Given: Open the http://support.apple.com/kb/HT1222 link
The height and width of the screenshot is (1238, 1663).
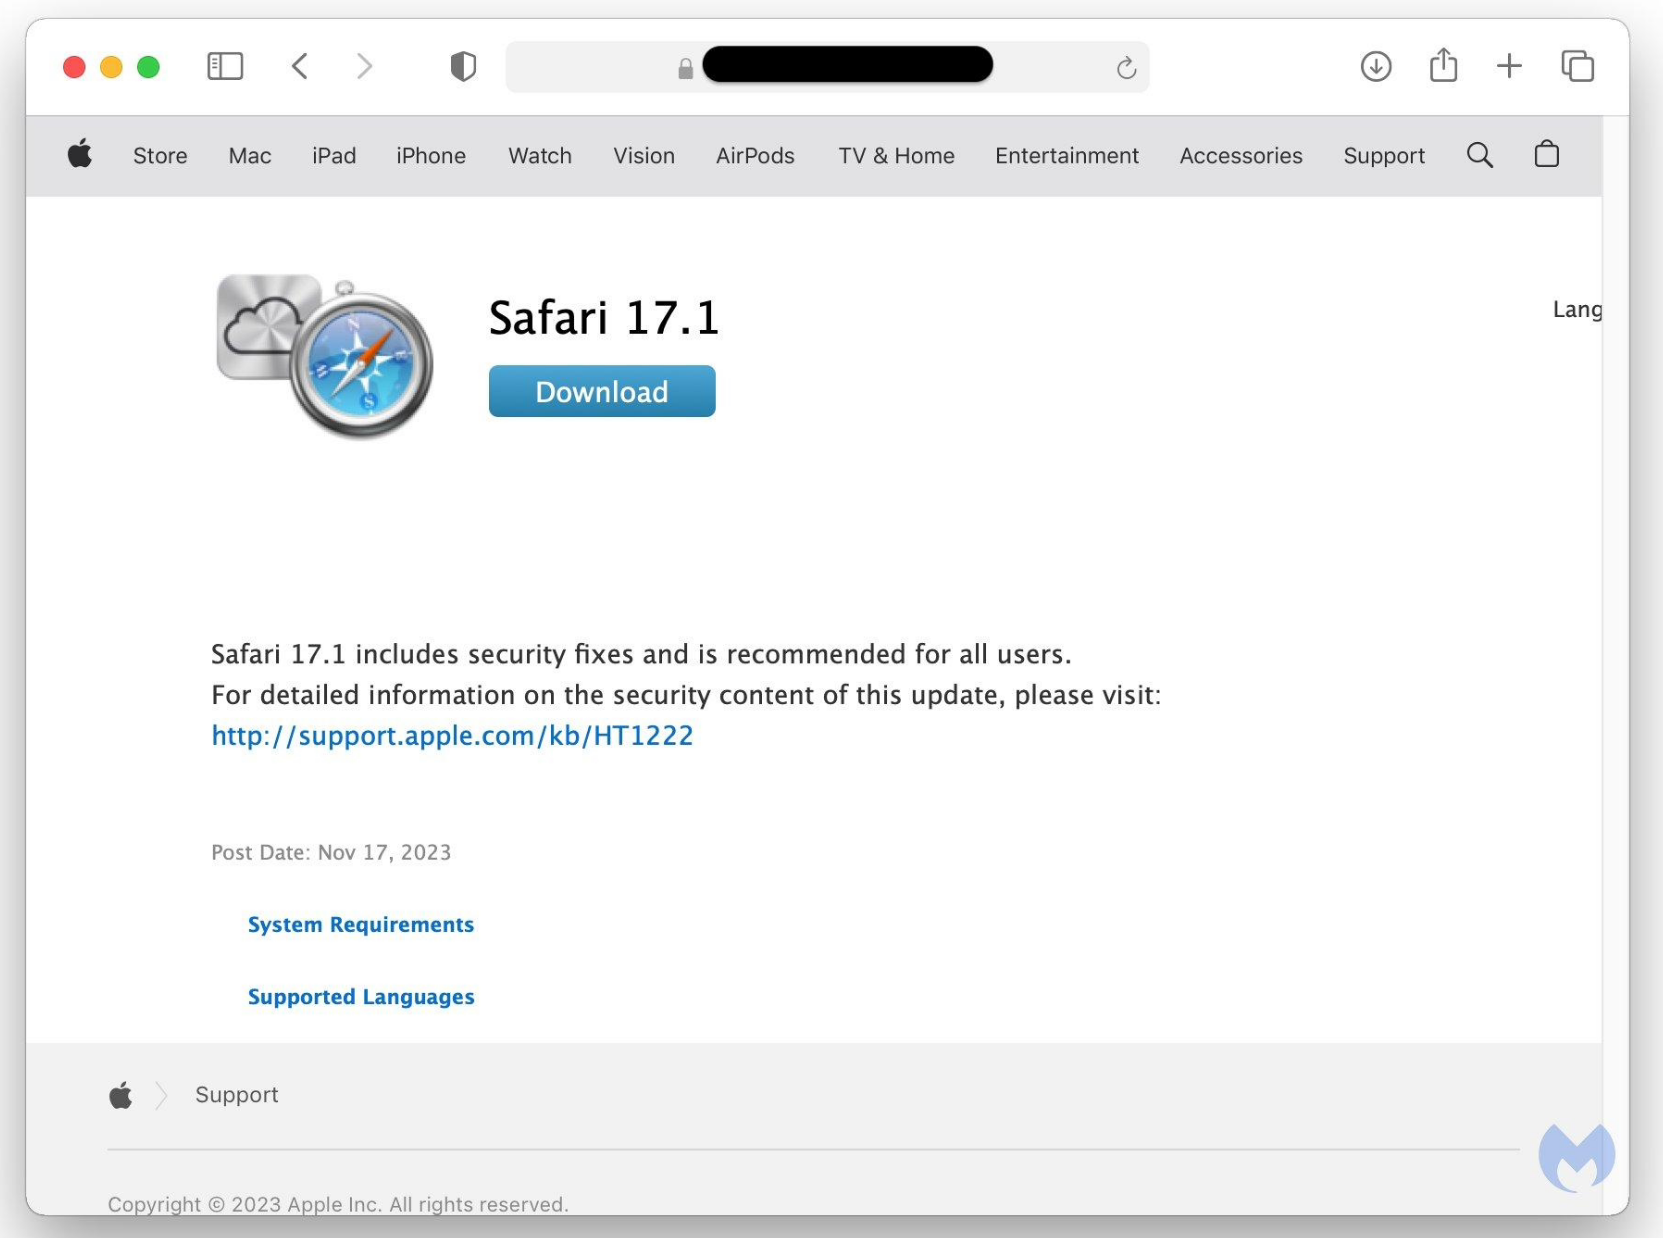Looking at the screenshot, I should 452,735.
